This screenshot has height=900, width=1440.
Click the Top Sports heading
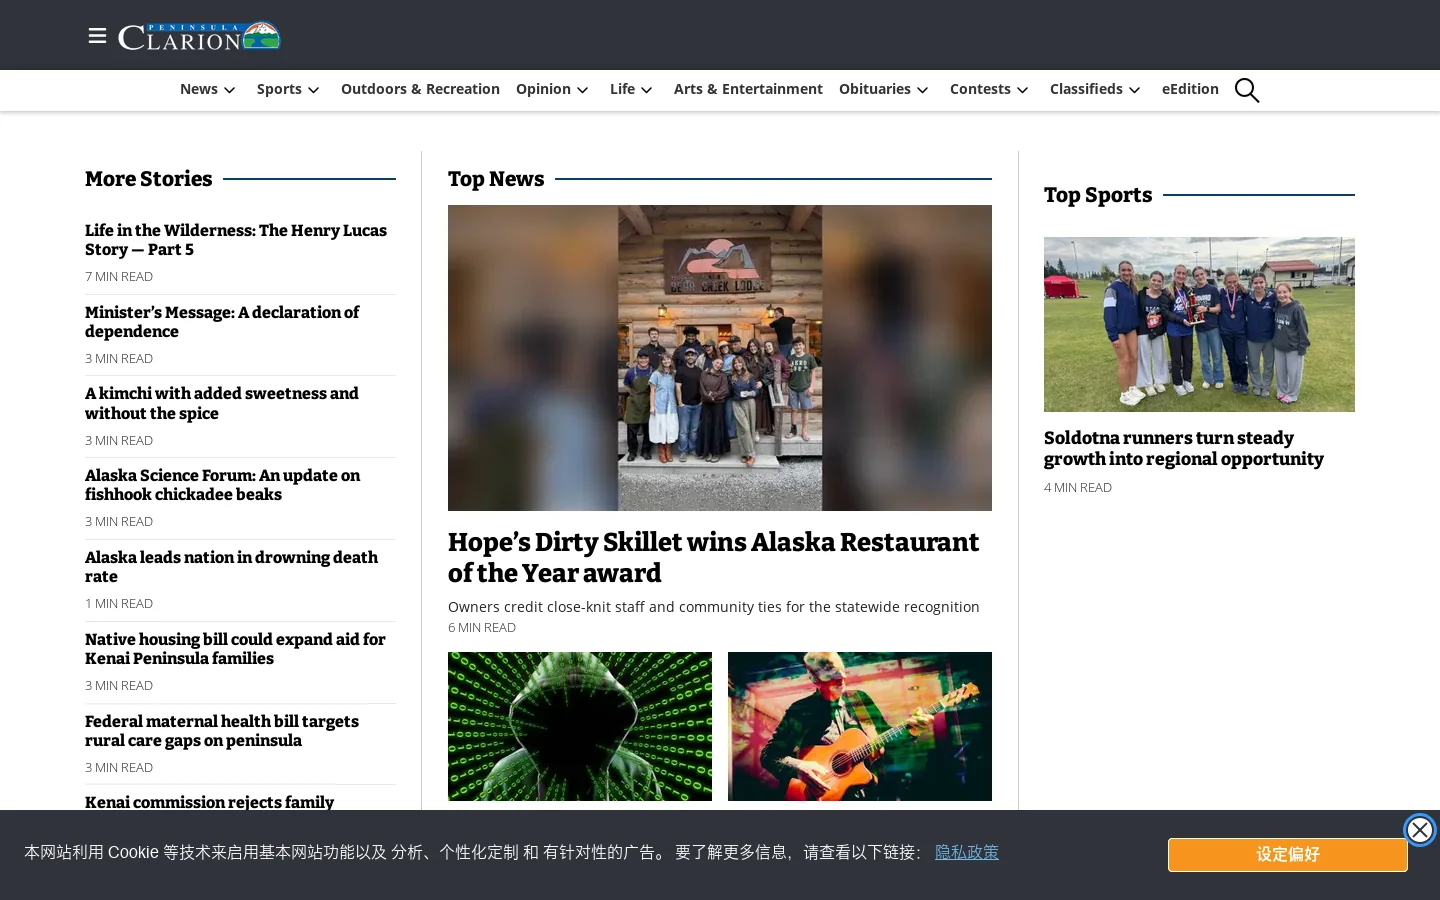point(1098,195)
